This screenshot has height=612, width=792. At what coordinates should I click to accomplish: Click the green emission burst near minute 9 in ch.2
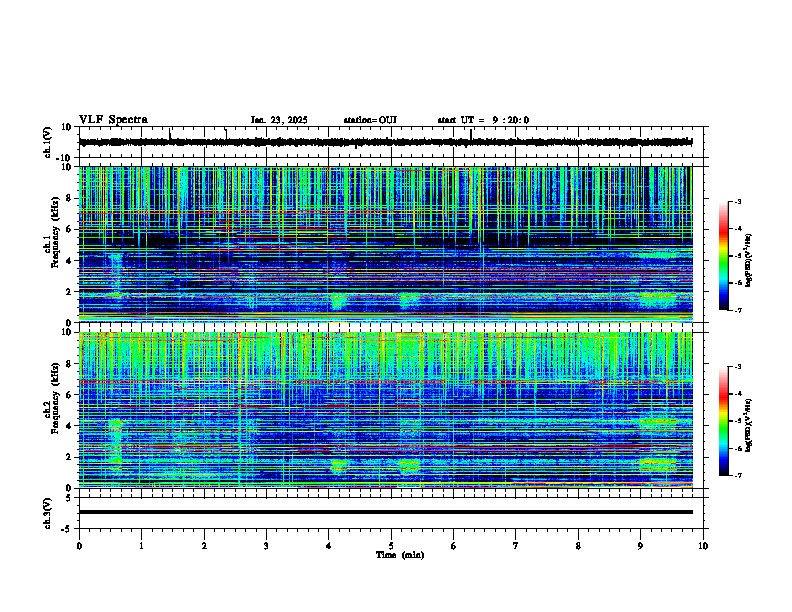tap(658, 464)
